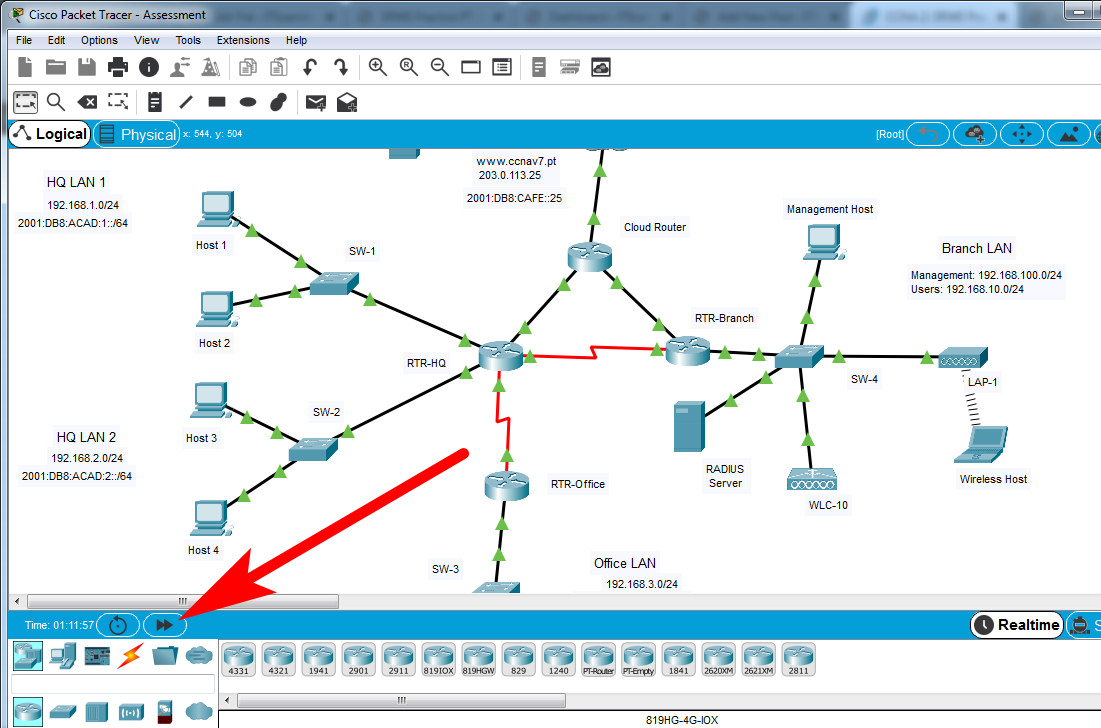Add a Complex PDU open envelope
This screenshot has width=1101, height=728.
coord(347,103)
